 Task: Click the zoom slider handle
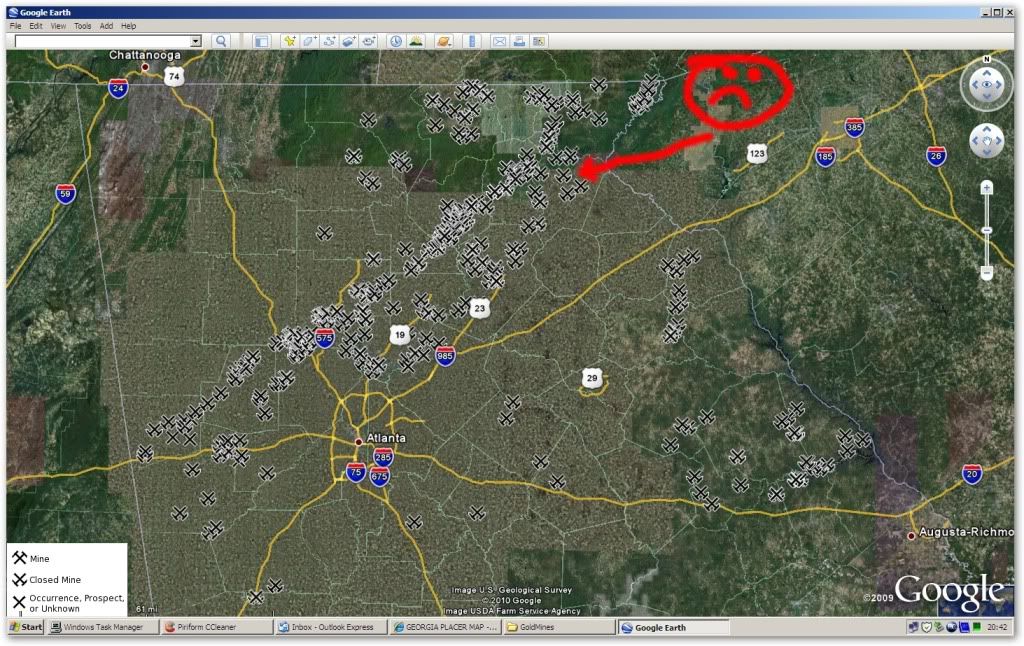coord(987,231)
